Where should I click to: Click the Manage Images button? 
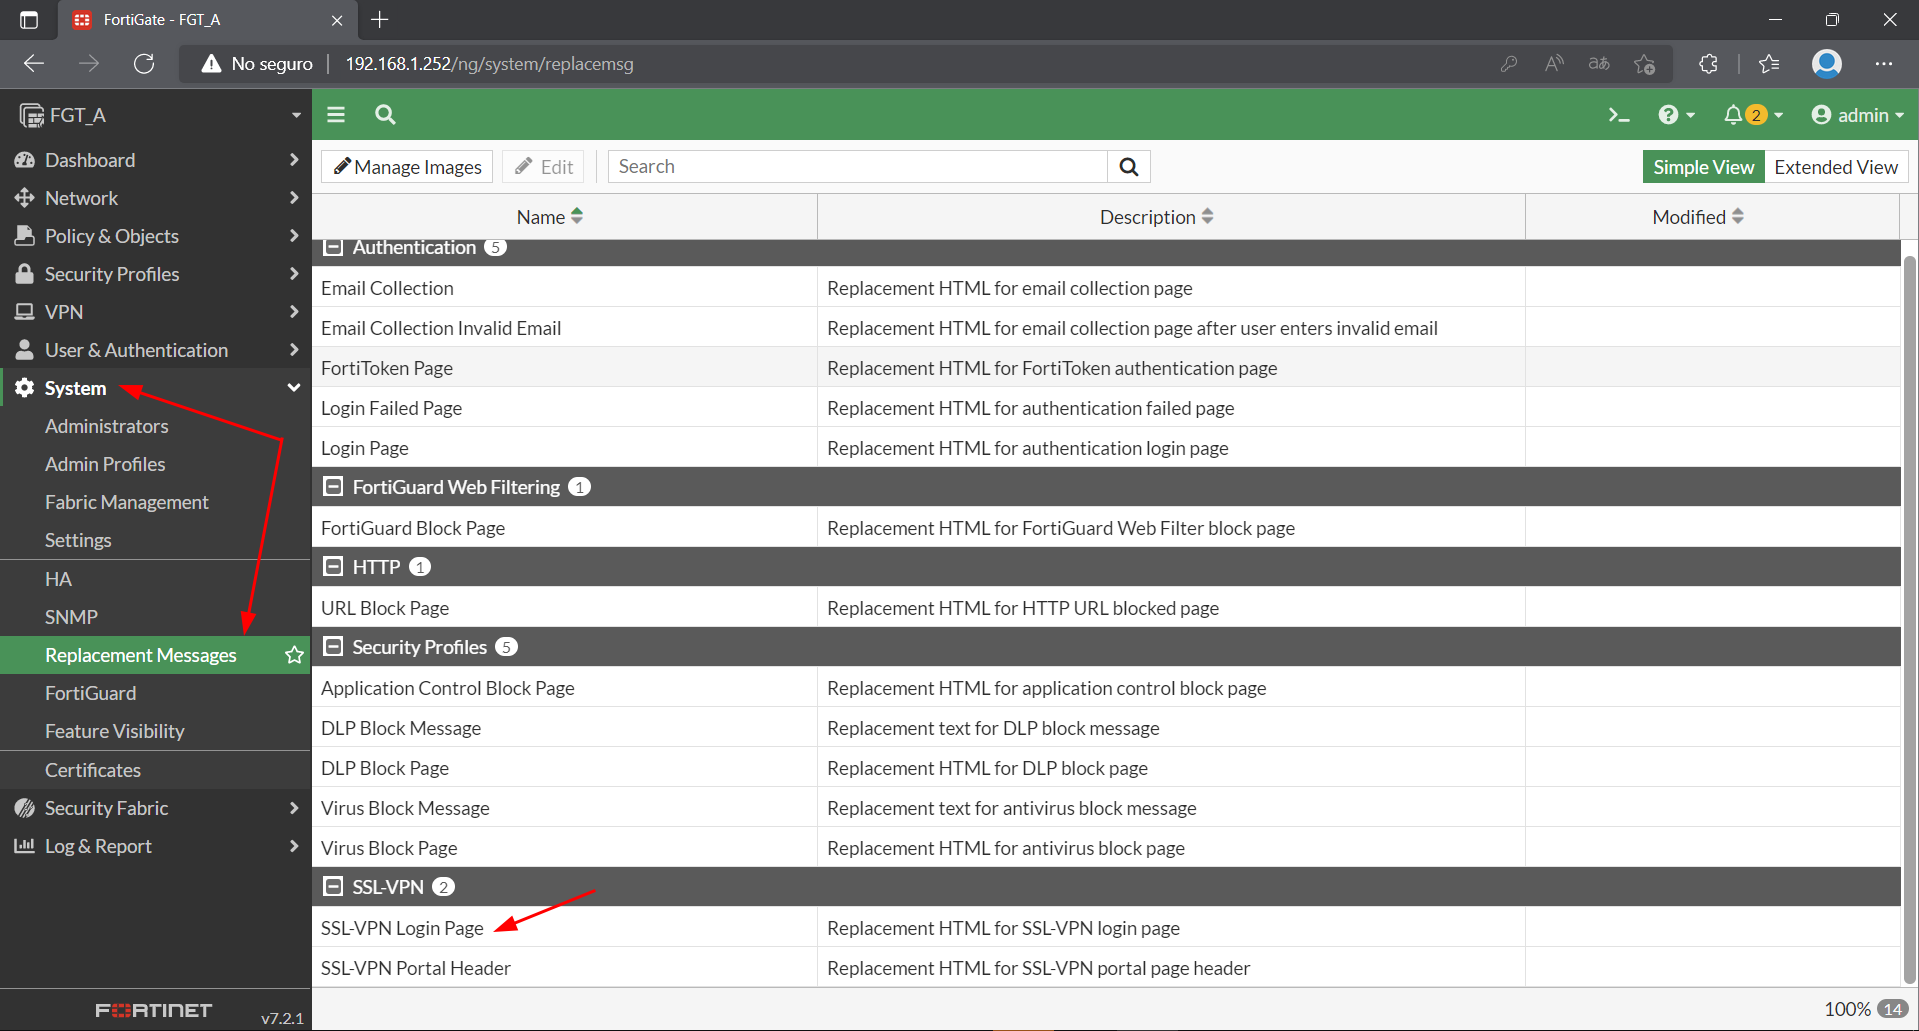pyautogui.click(x=407, y=167)
